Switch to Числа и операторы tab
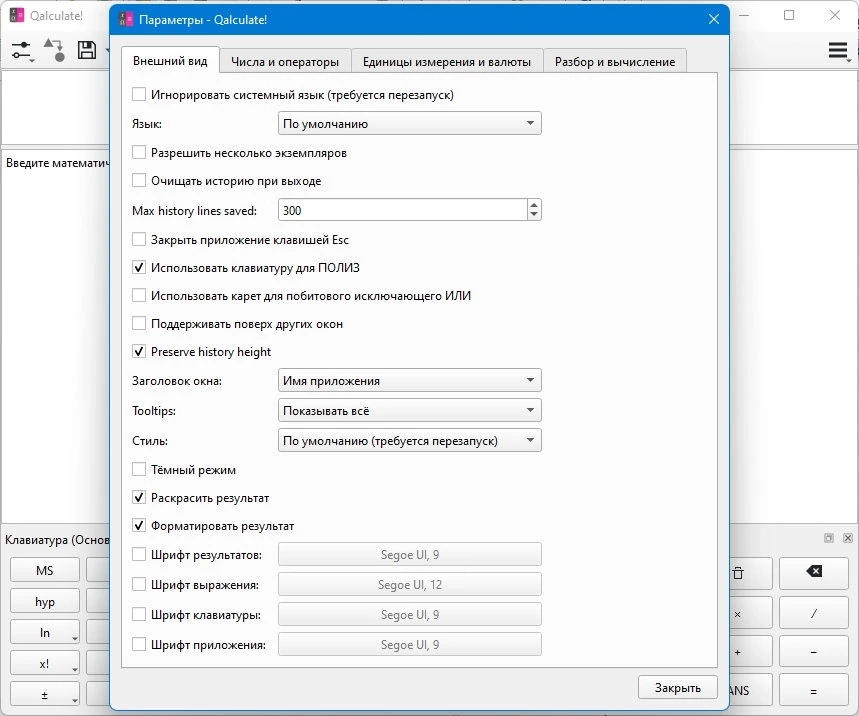Viewport: 859px width, 716px height. pyautogui.click(x=285, y=62)
